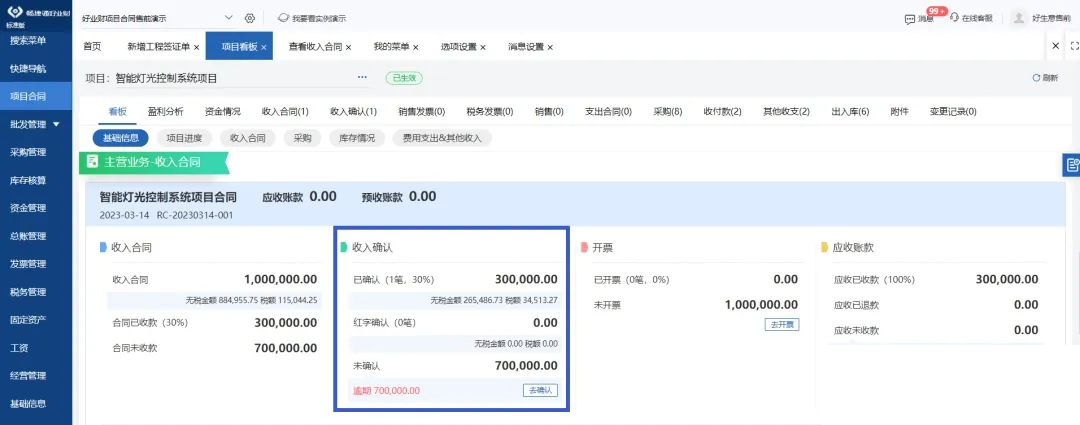Image resolution: width=1080 pixels, height=425 pixels.
Task: Select the 销售发票(0) sub-tab
Action: click(422, 111)
